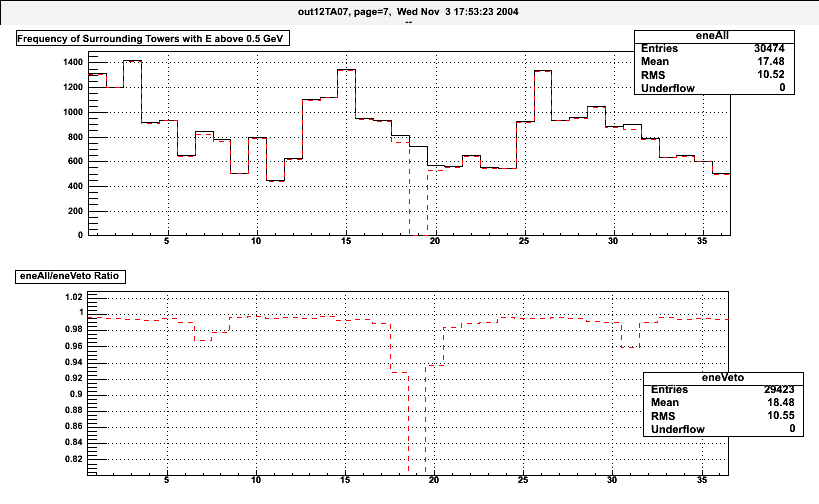
Task: Click x-axis label 10 on ratio plot
Action: [x=256, y=480]
